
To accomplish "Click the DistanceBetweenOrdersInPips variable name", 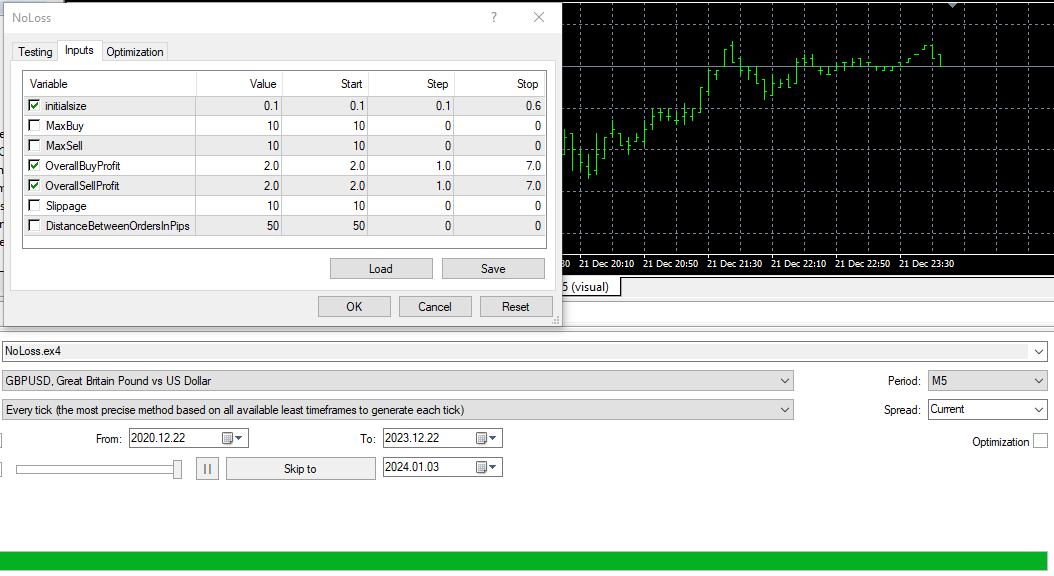I will pos(118,226).
